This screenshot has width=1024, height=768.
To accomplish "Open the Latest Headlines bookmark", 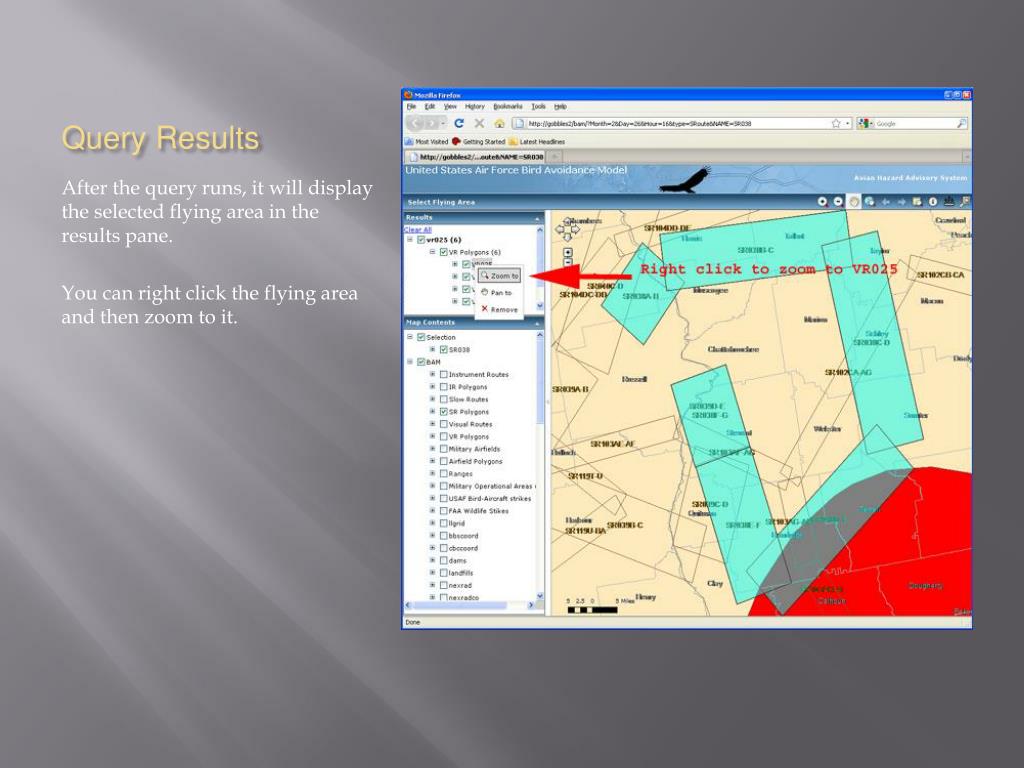I will (537, 142).
